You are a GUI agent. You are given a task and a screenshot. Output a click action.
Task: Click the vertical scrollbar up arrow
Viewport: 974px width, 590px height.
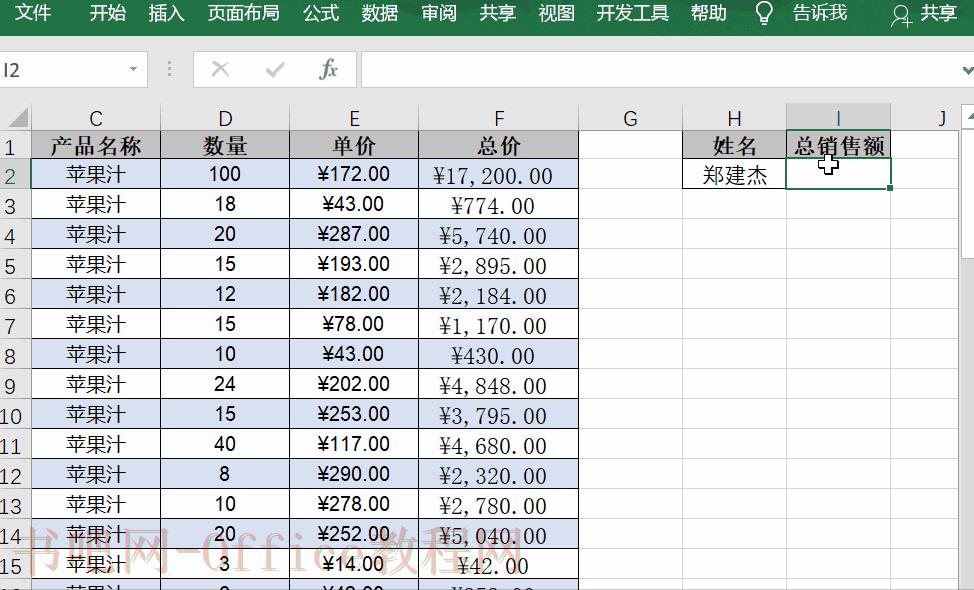pyautogui.click(x=968, y=116)
